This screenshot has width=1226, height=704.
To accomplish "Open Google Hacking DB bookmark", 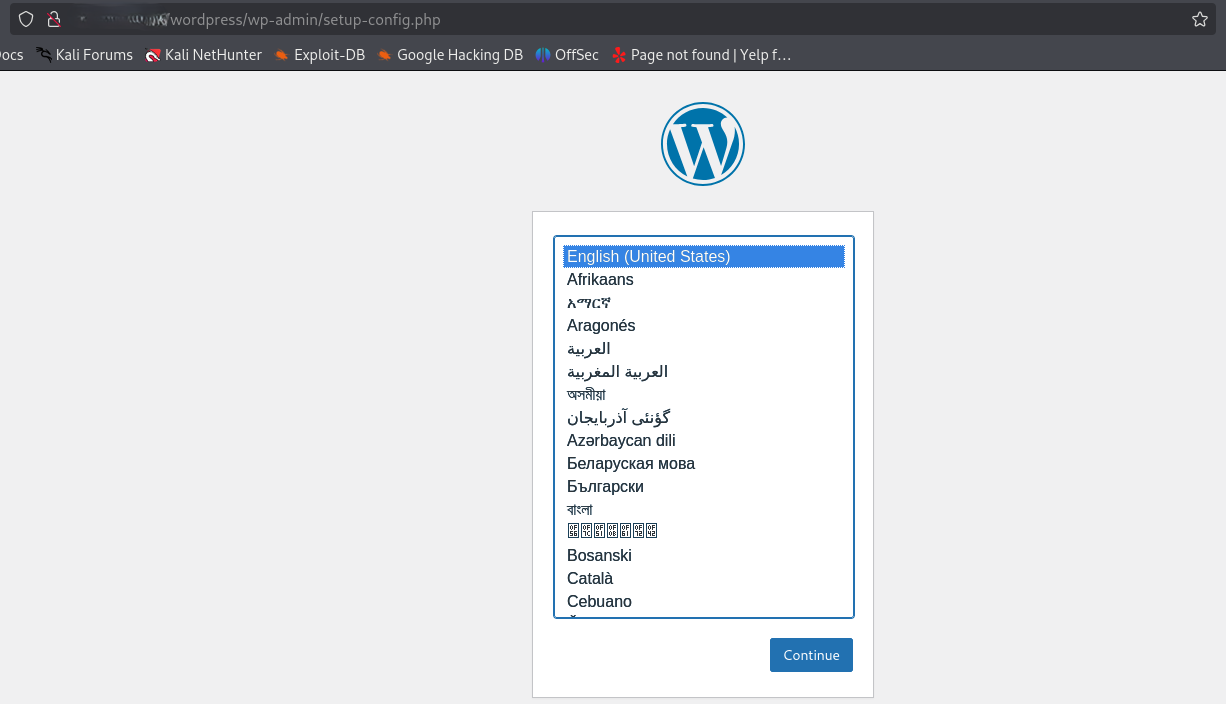I will pos(450,55).
